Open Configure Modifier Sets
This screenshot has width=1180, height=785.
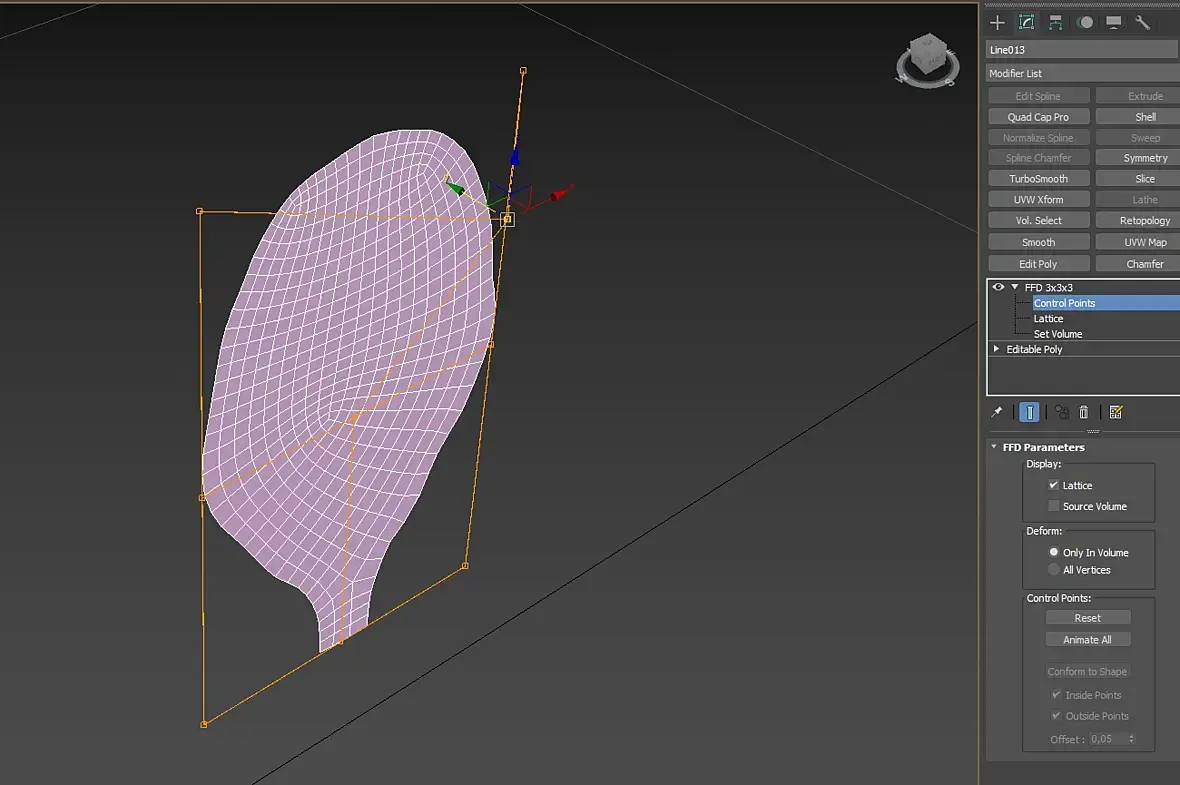1116,412
